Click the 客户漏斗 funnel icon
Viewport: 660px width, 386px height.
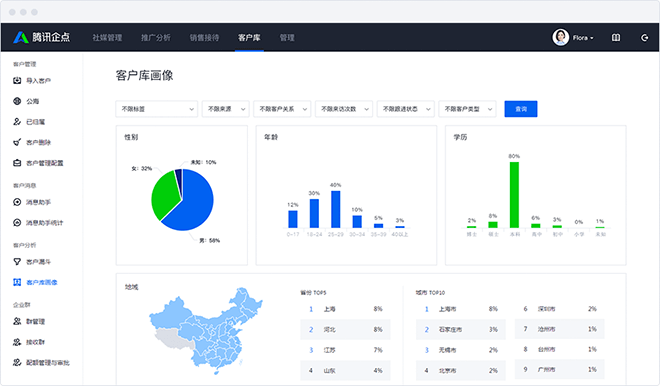click(x=17, y=262)
